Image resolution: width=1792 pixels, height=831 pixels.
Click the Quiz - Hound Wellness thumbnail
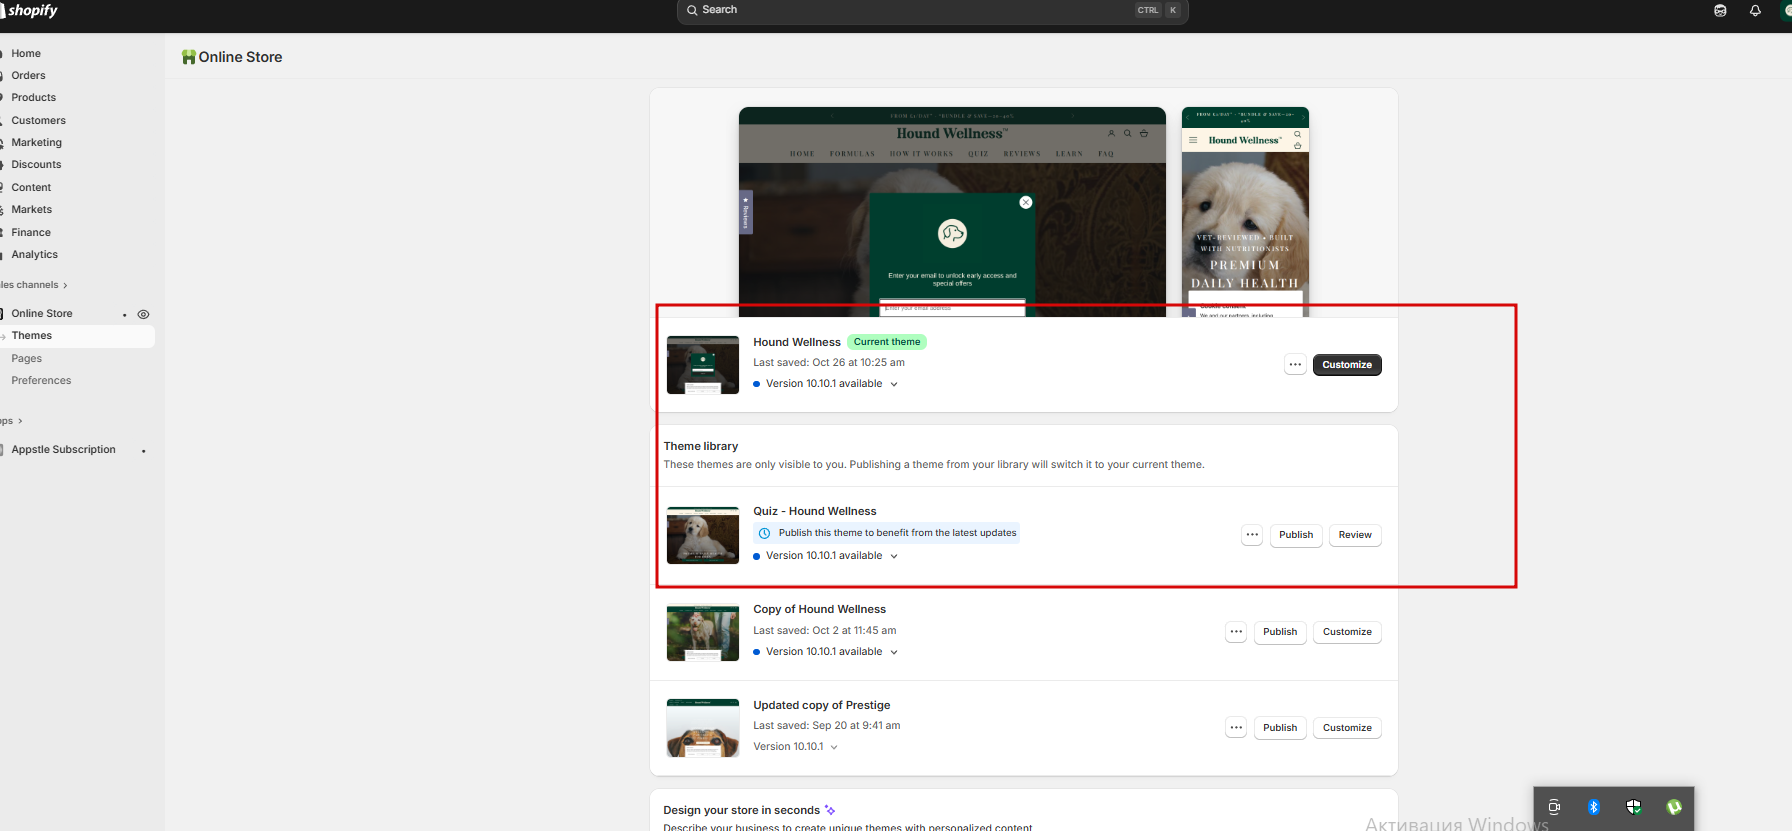(703, 536)
